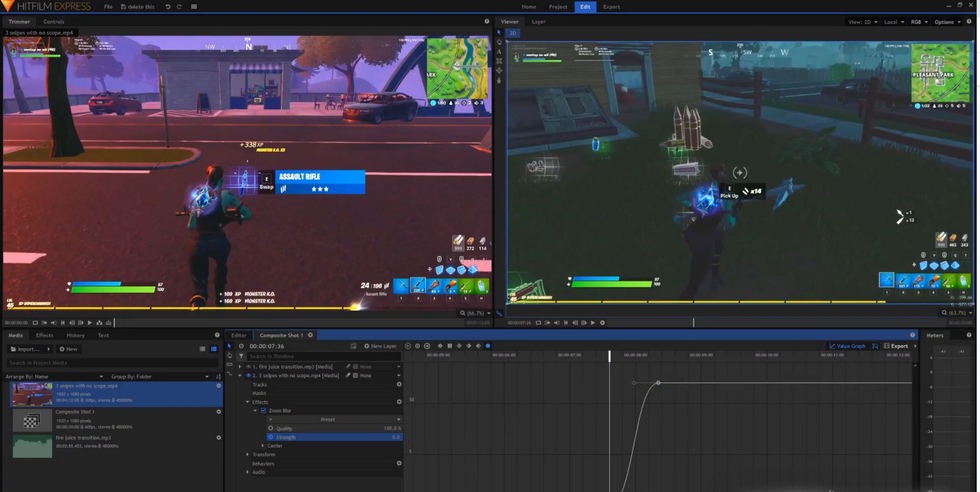
Task: Open the History panel tab
Action: tap(75, 335)
